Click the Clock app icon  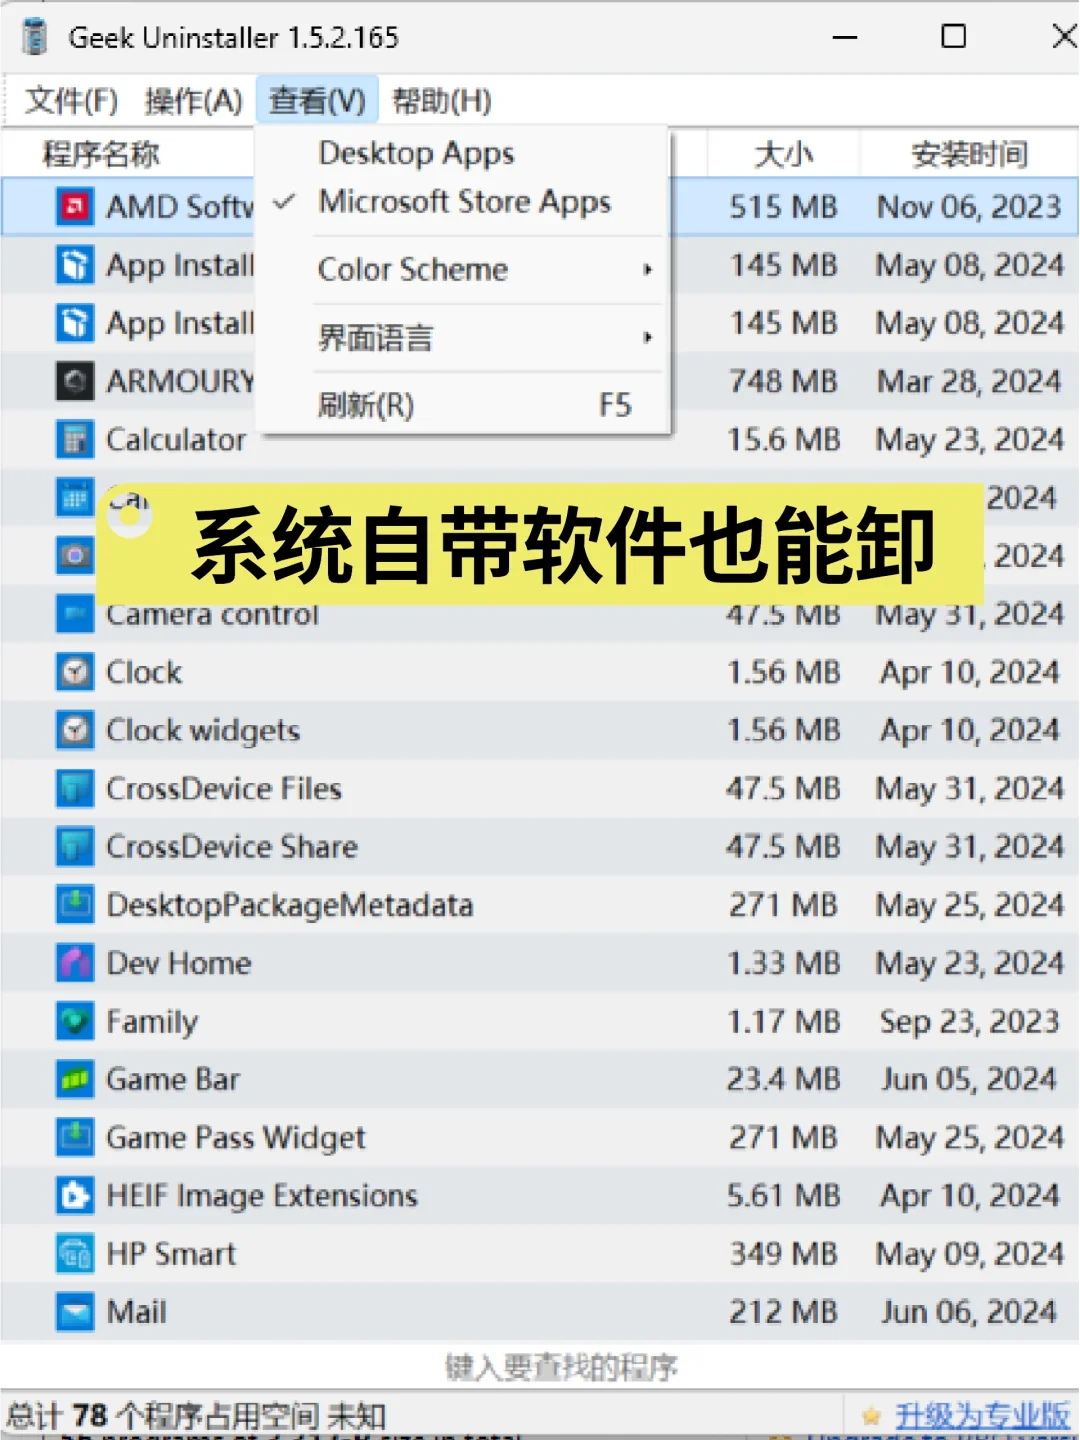coord(74,672)
